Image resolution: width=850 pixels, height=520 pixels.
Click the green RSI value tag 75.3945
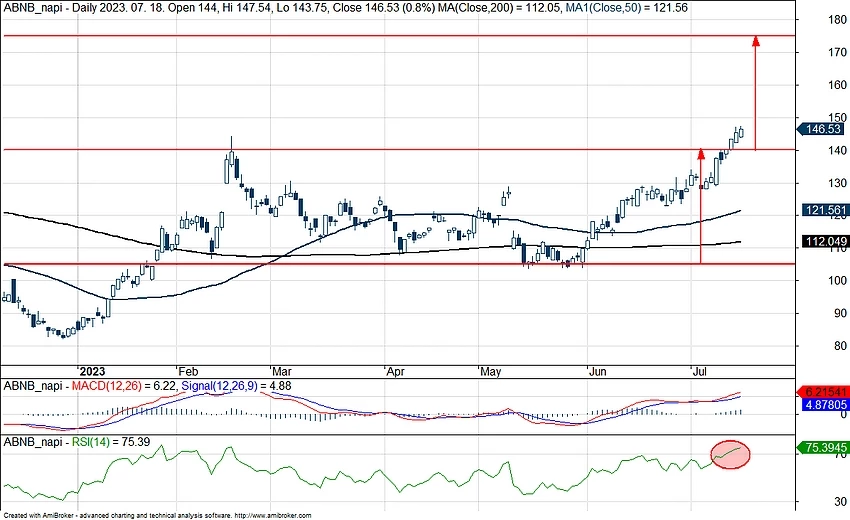(x=824, y=450)
